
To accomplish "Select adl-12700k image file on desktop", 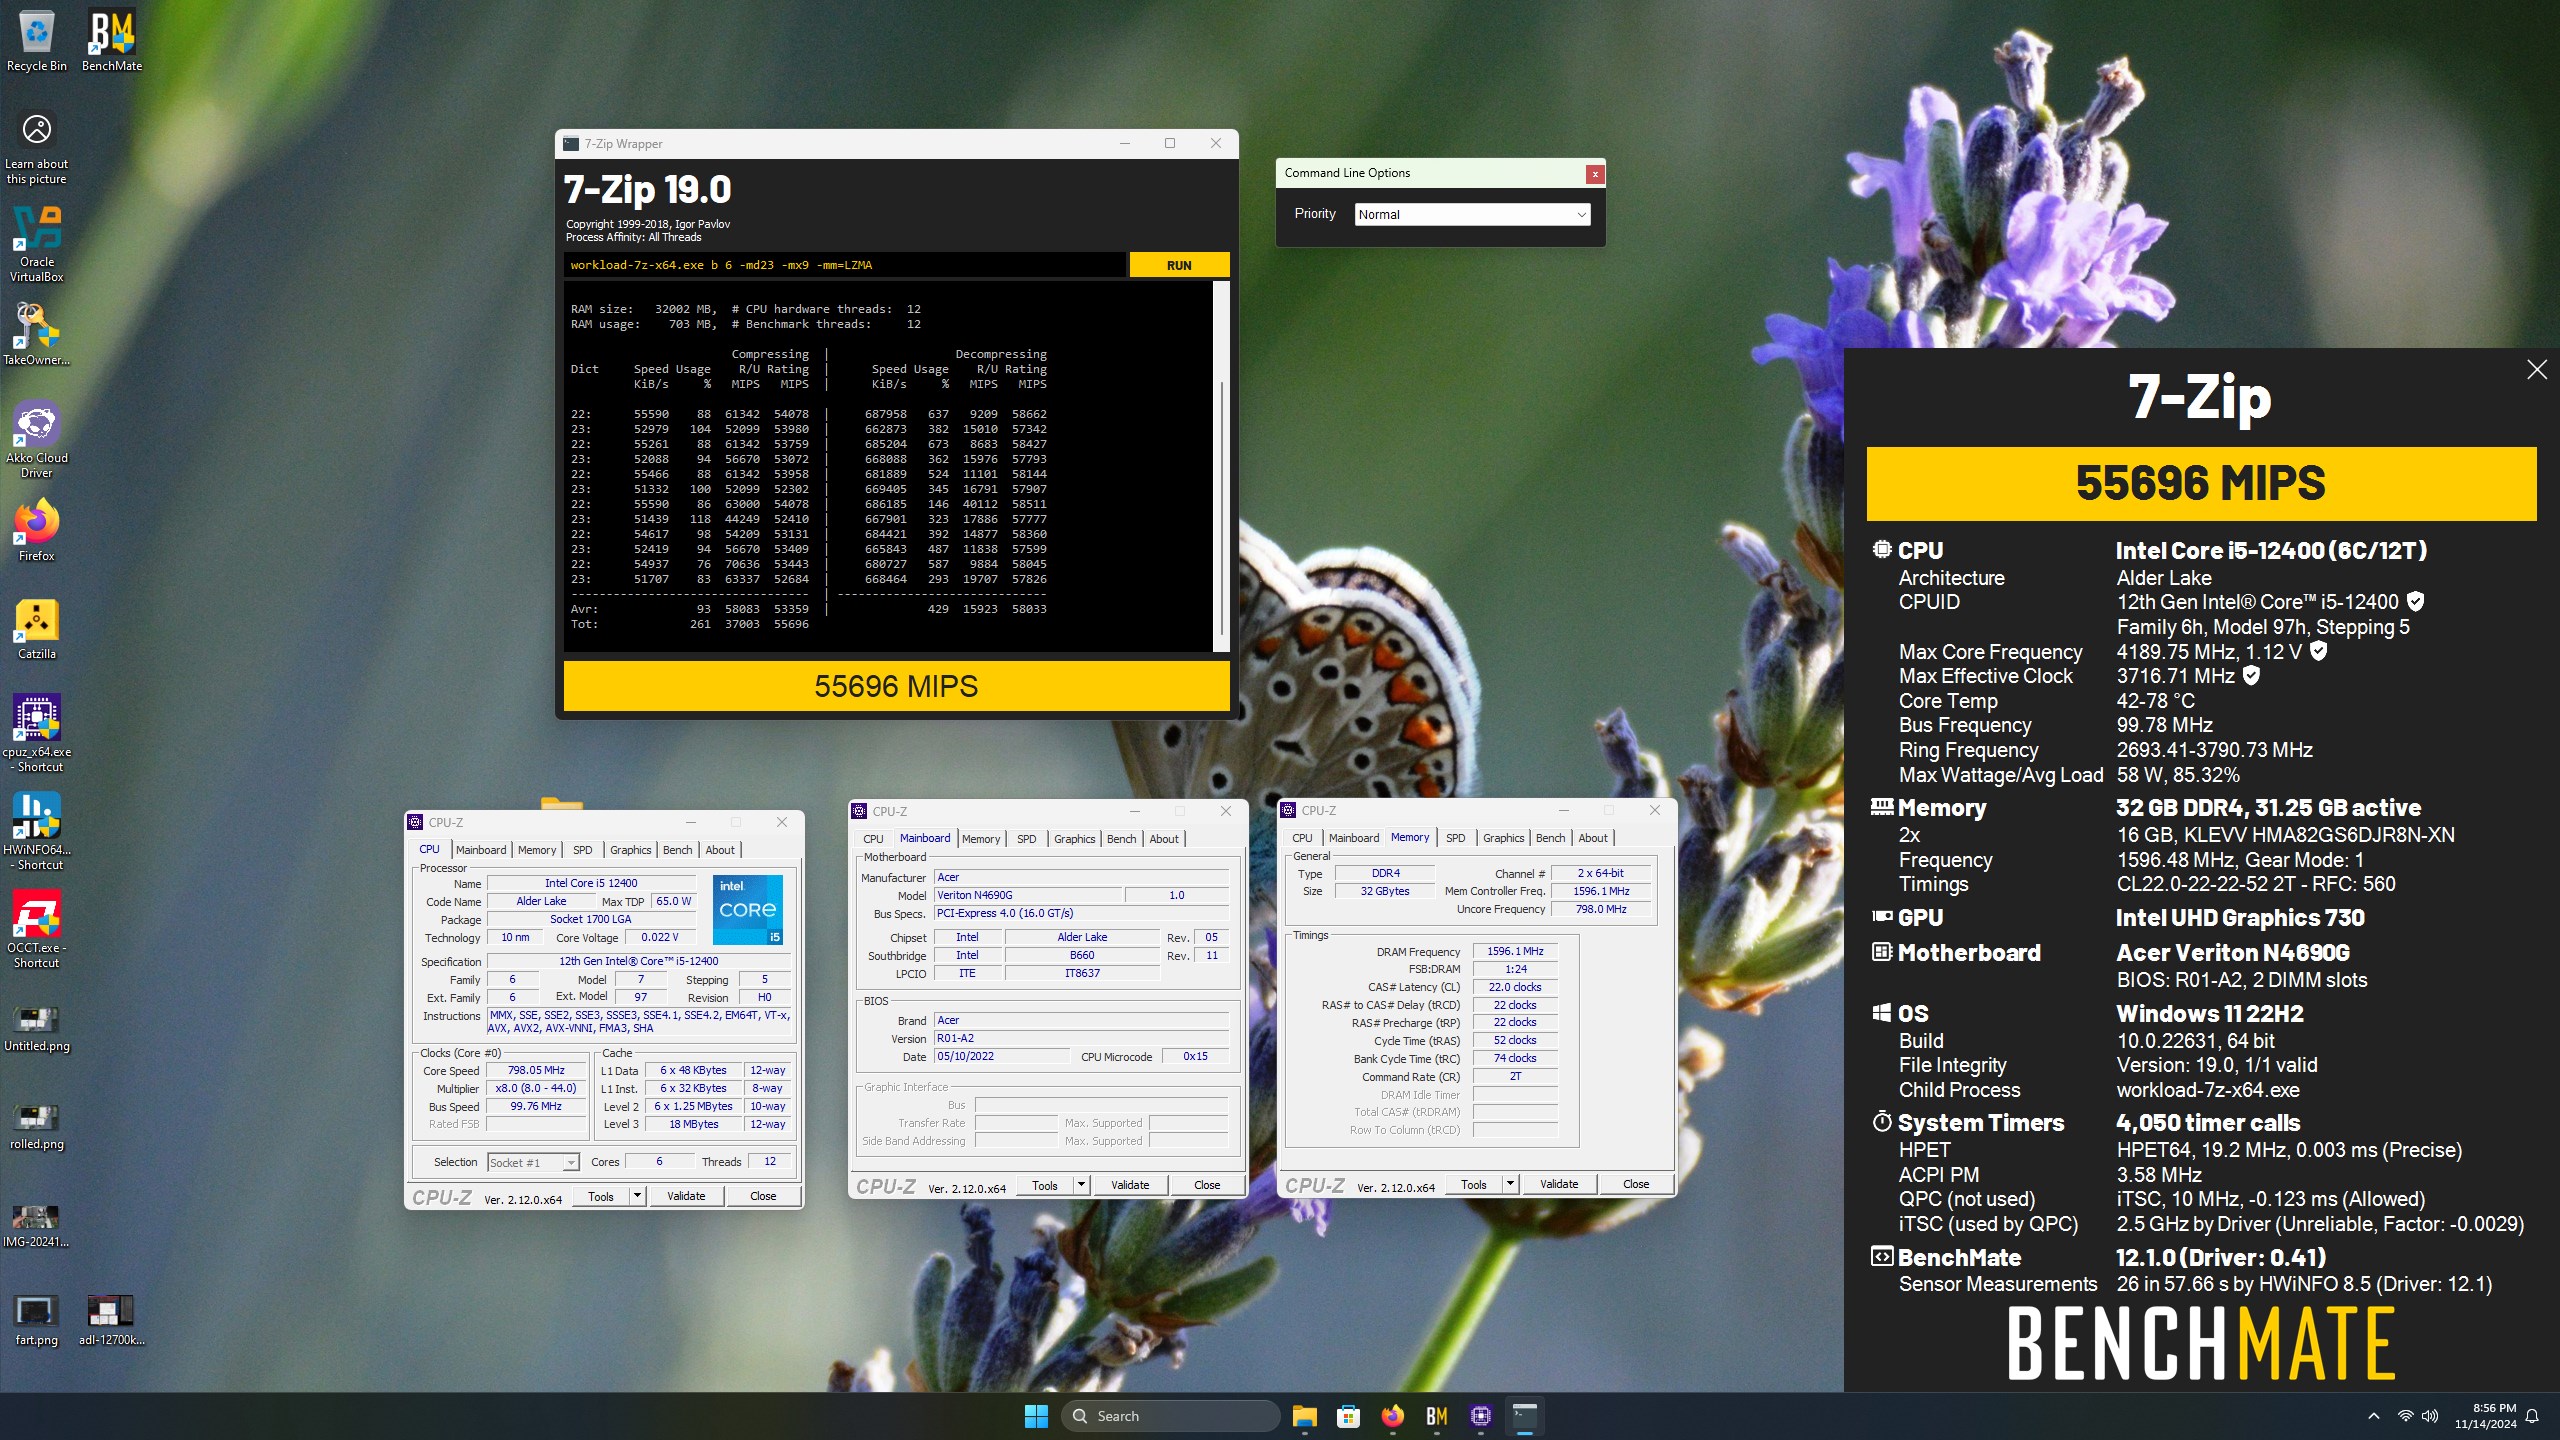I will click(x=111, y=1321).
